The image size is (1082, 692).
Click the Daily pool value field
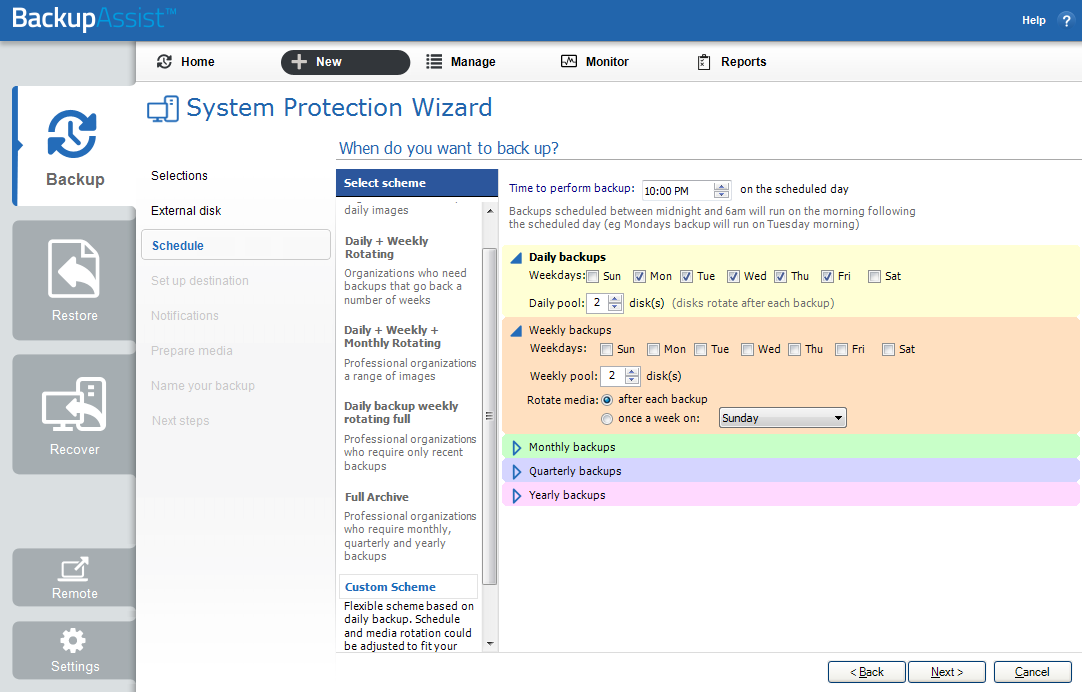(597, 303)
